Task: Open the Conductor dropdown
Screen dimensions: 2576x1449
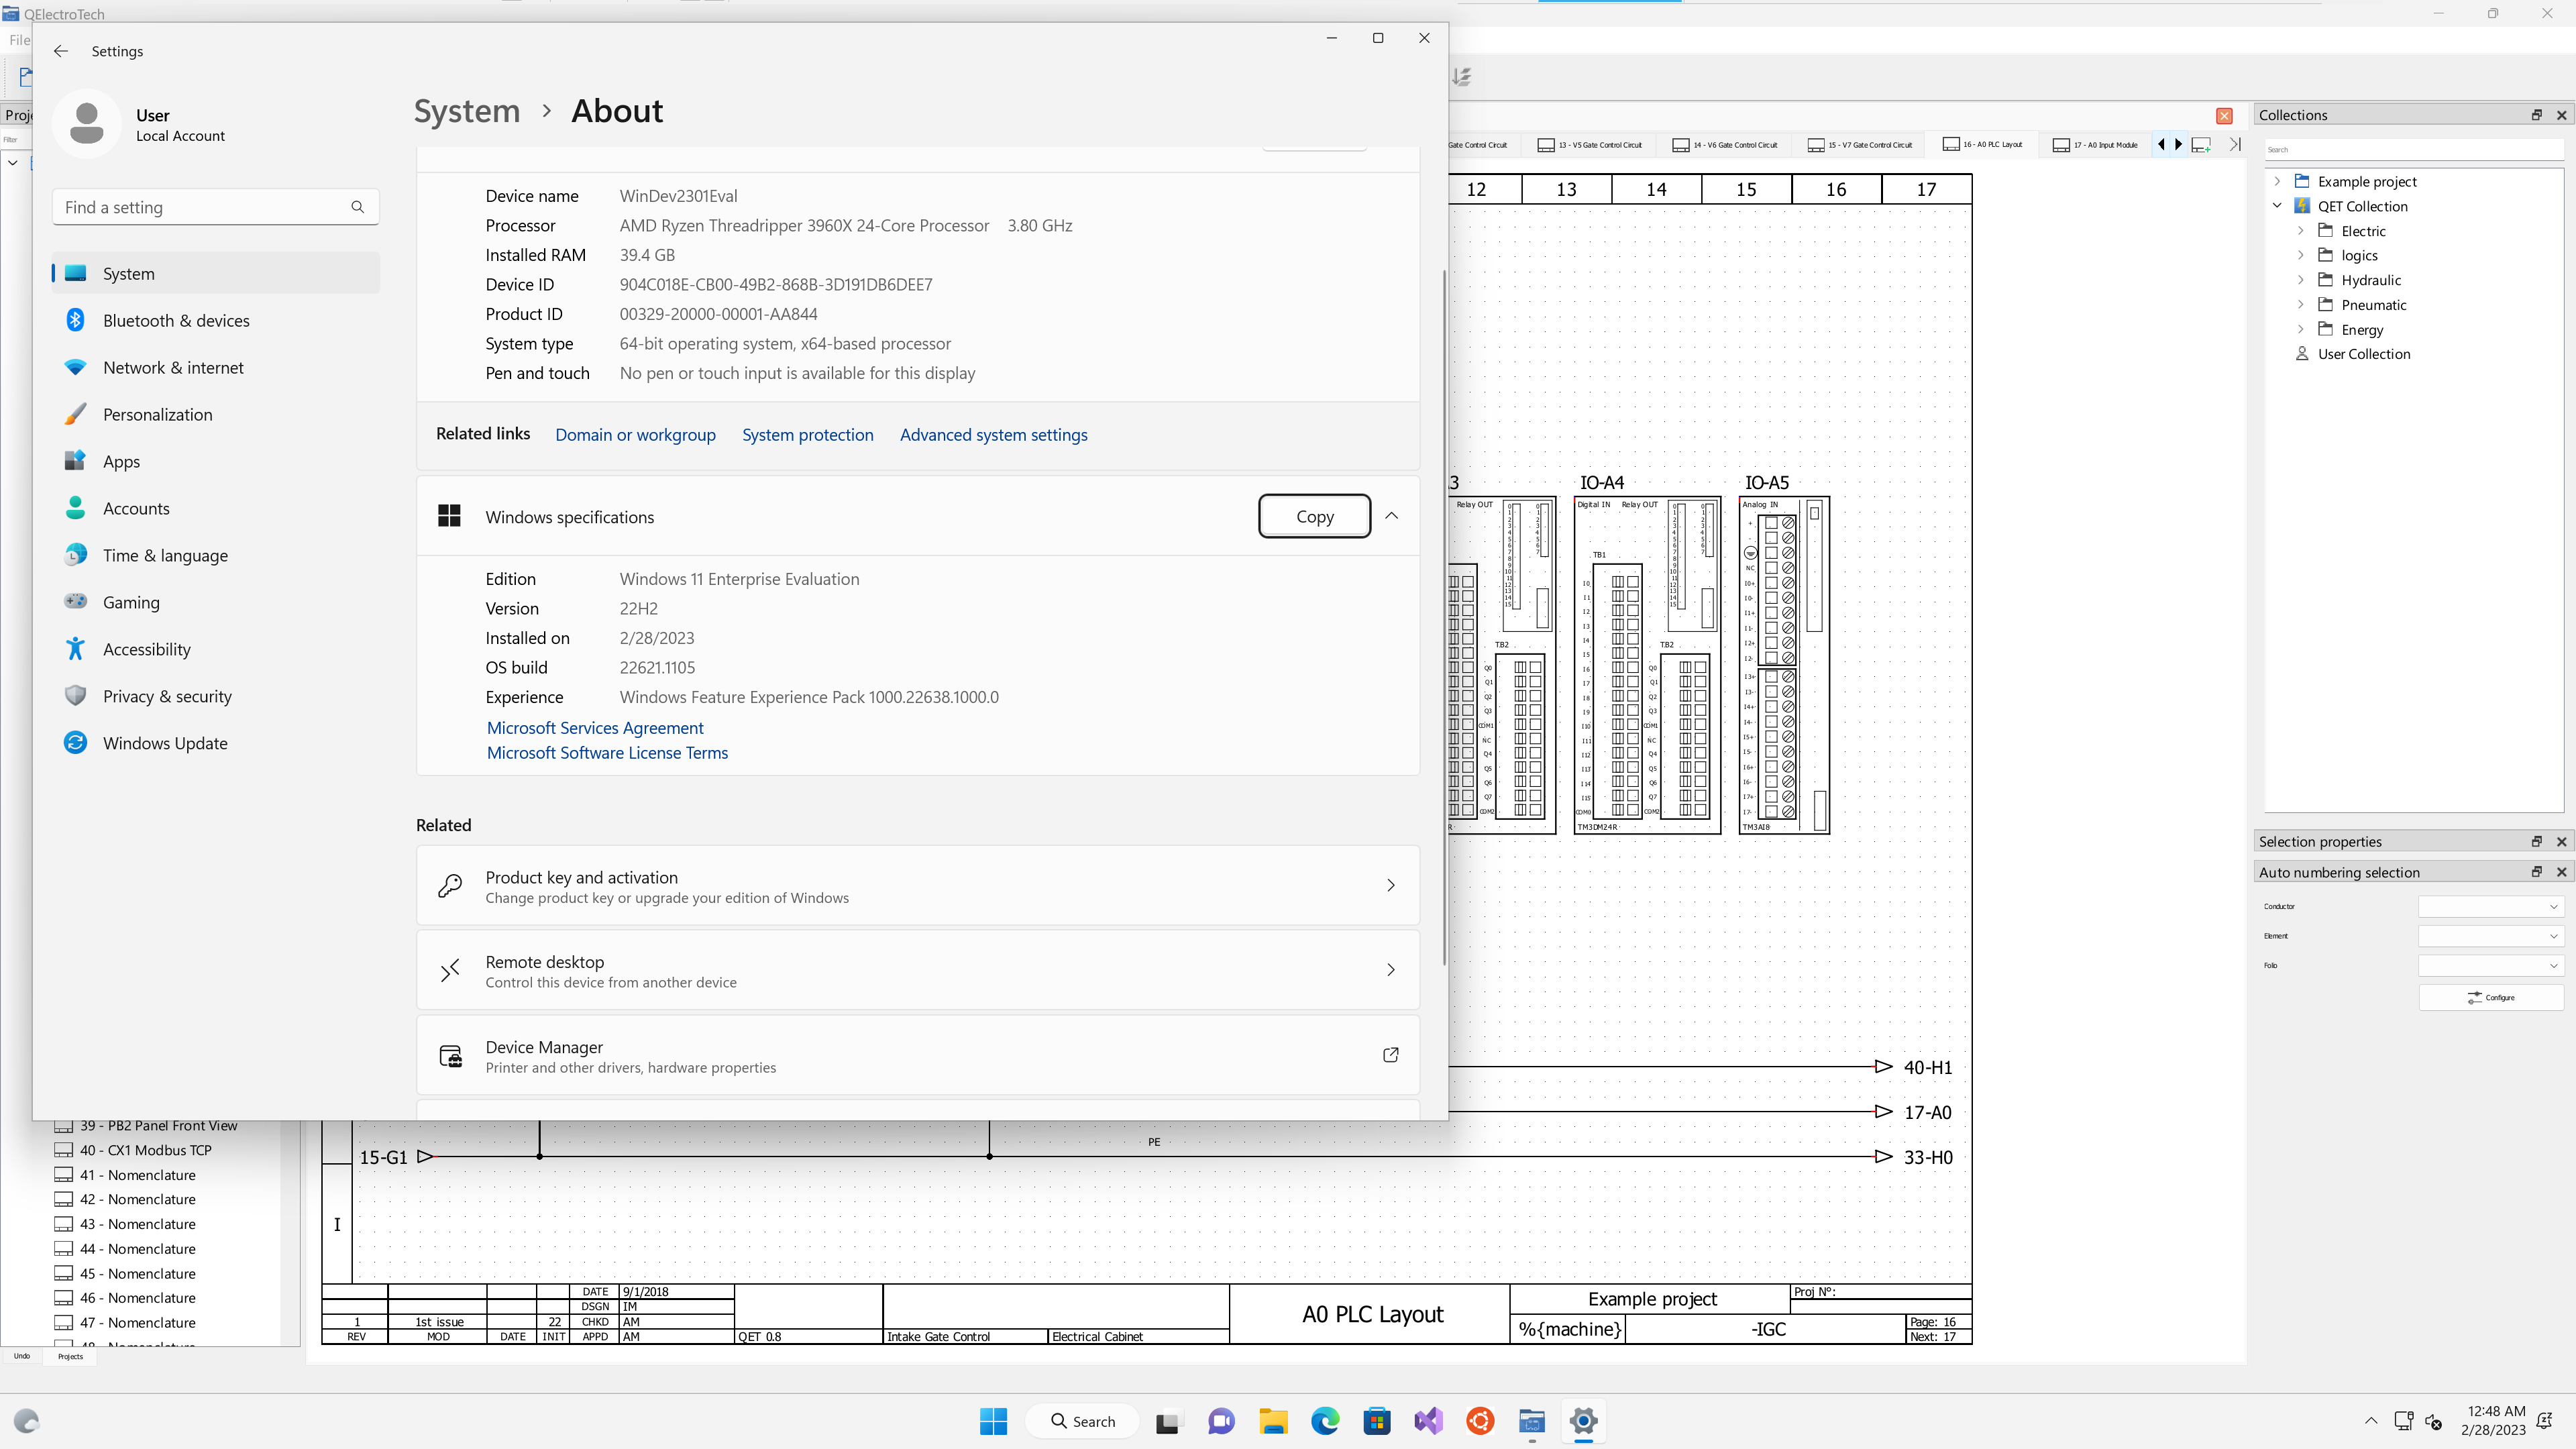Action: point(2490,906)
